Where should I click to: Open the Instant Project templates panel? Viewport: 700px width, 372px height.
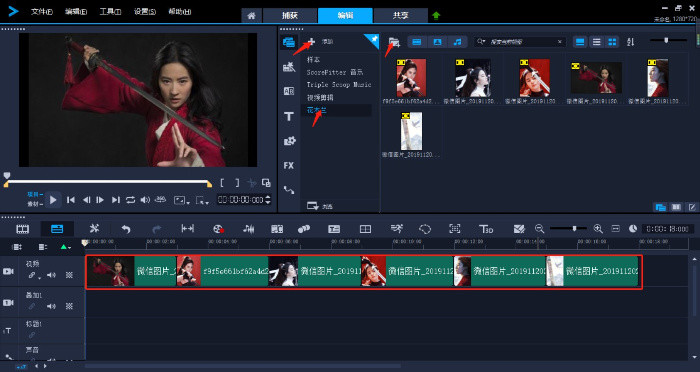tap(289, 67)
